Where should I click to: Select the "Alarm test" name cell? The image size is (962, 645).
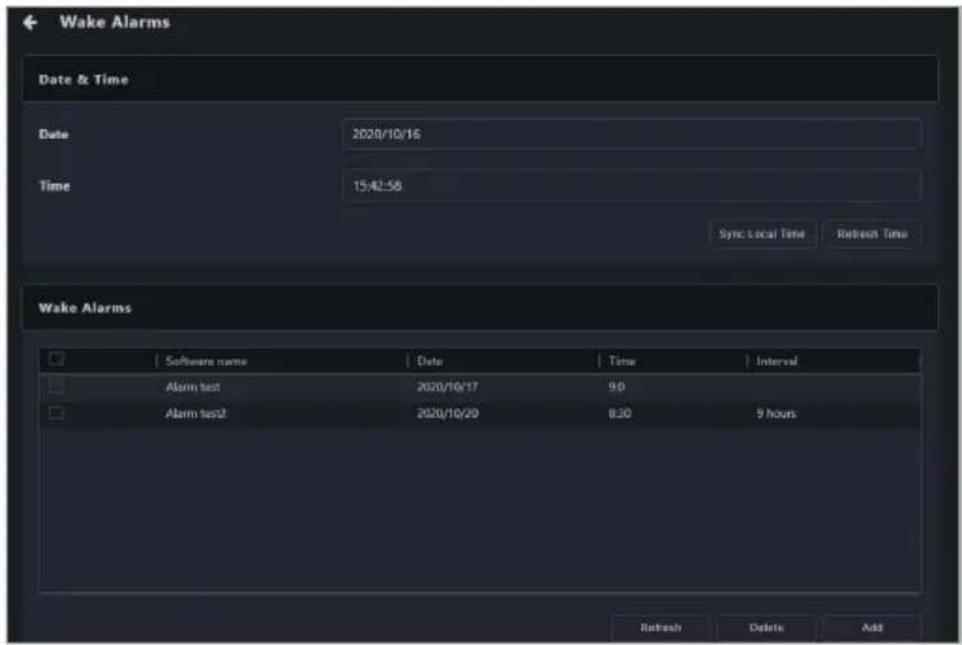pos(193,387)
